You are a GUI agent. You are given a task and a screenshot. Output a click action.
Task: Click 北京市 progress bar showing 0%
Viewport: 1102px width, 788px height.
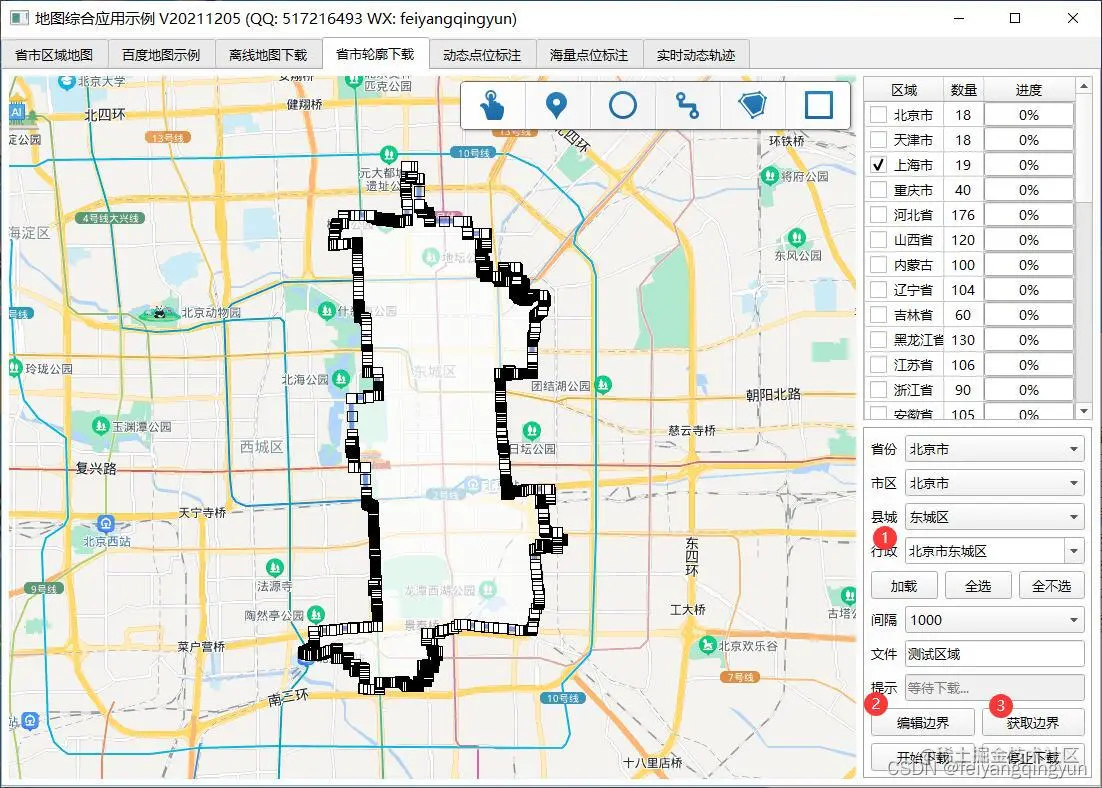[x=1029, y=115]
